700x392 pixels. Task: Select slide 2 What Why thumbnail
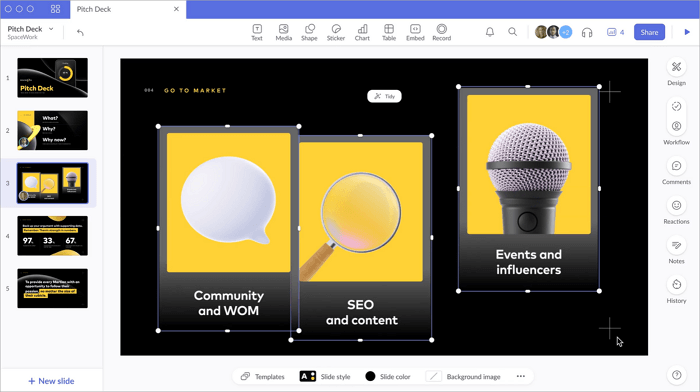coord(53,130)
